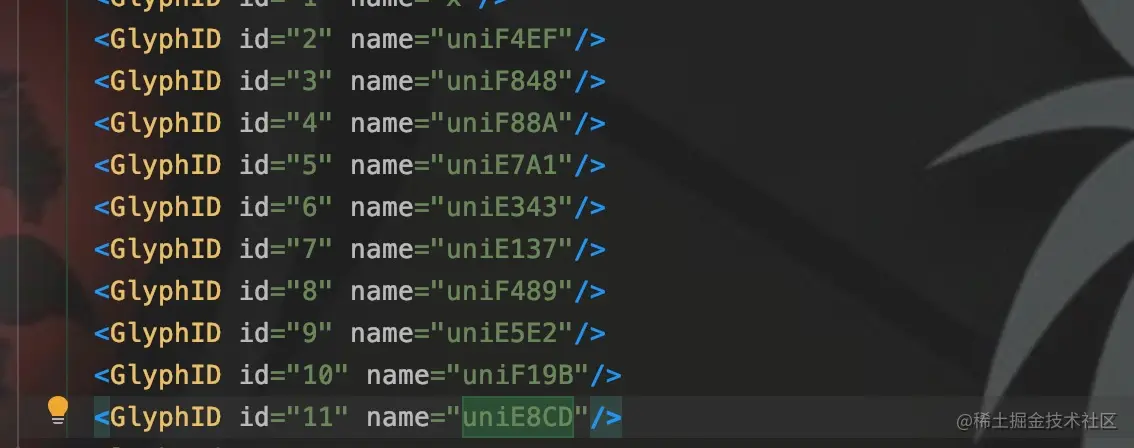Place cursor in the uniF4EF name value
The height and width of the screenshot is (448, 1134).
coord(502,39)
